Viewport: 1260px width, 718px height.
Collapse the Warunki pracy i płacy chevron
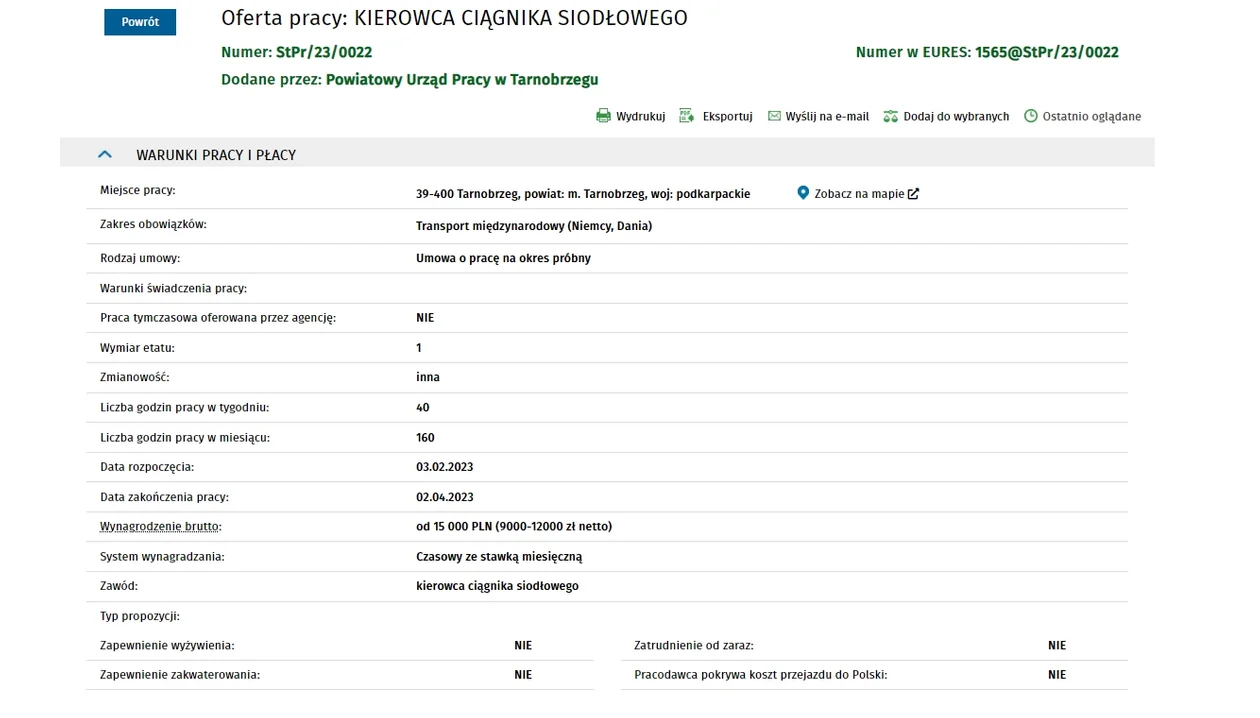[x=104, y=155]
